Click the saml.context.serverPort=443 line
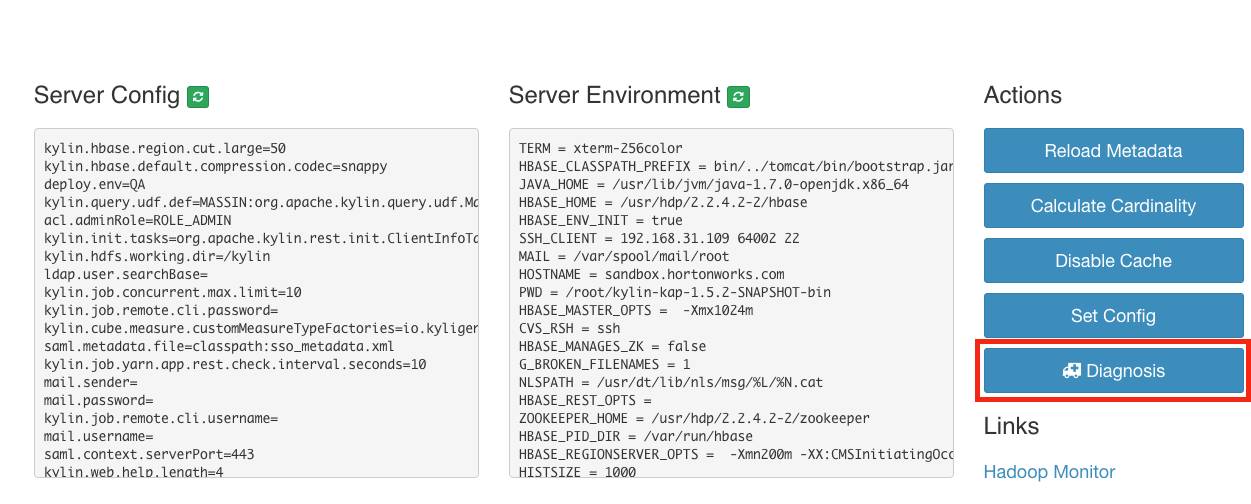Screen dimensions: 1251x504 [x=149, y=454]
